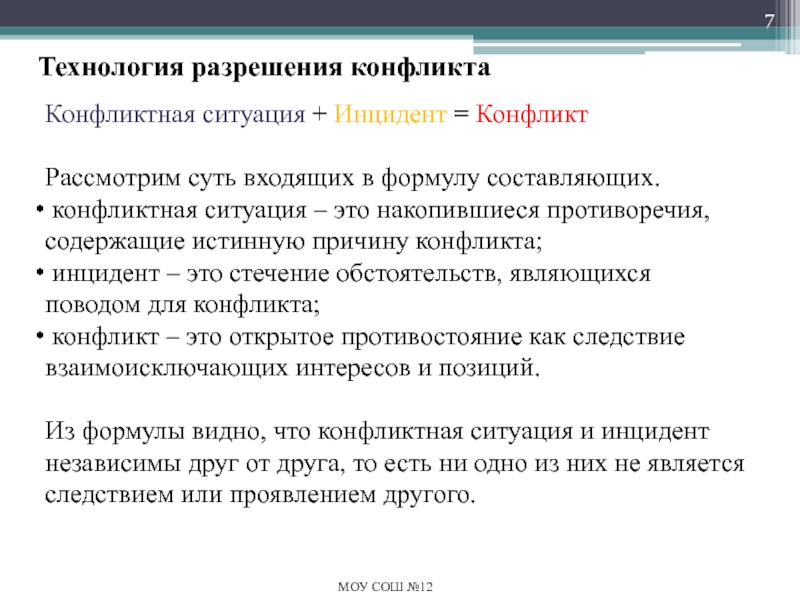The height and width of the screenshot is (600, 800).
Task: Click the bullet marker before 'конфликт – это открытое'
Action: click(x=38, y=336)
